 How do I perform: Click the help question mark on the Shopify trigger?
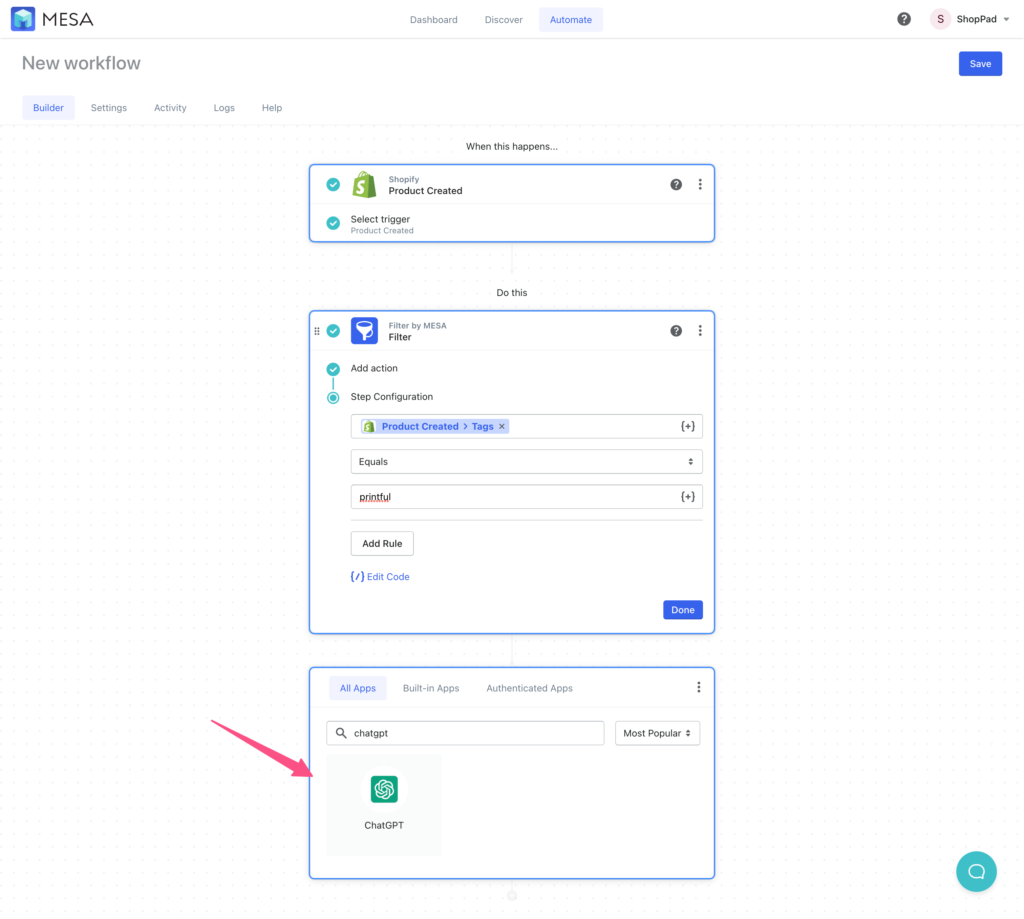coord(675,184)
